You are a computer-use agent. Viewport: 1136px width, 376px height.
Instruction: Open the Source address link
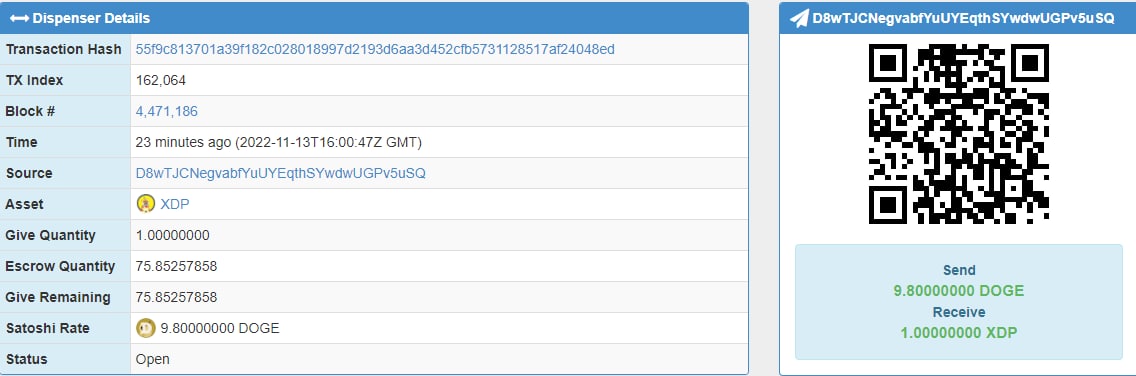tap(280, 173)
